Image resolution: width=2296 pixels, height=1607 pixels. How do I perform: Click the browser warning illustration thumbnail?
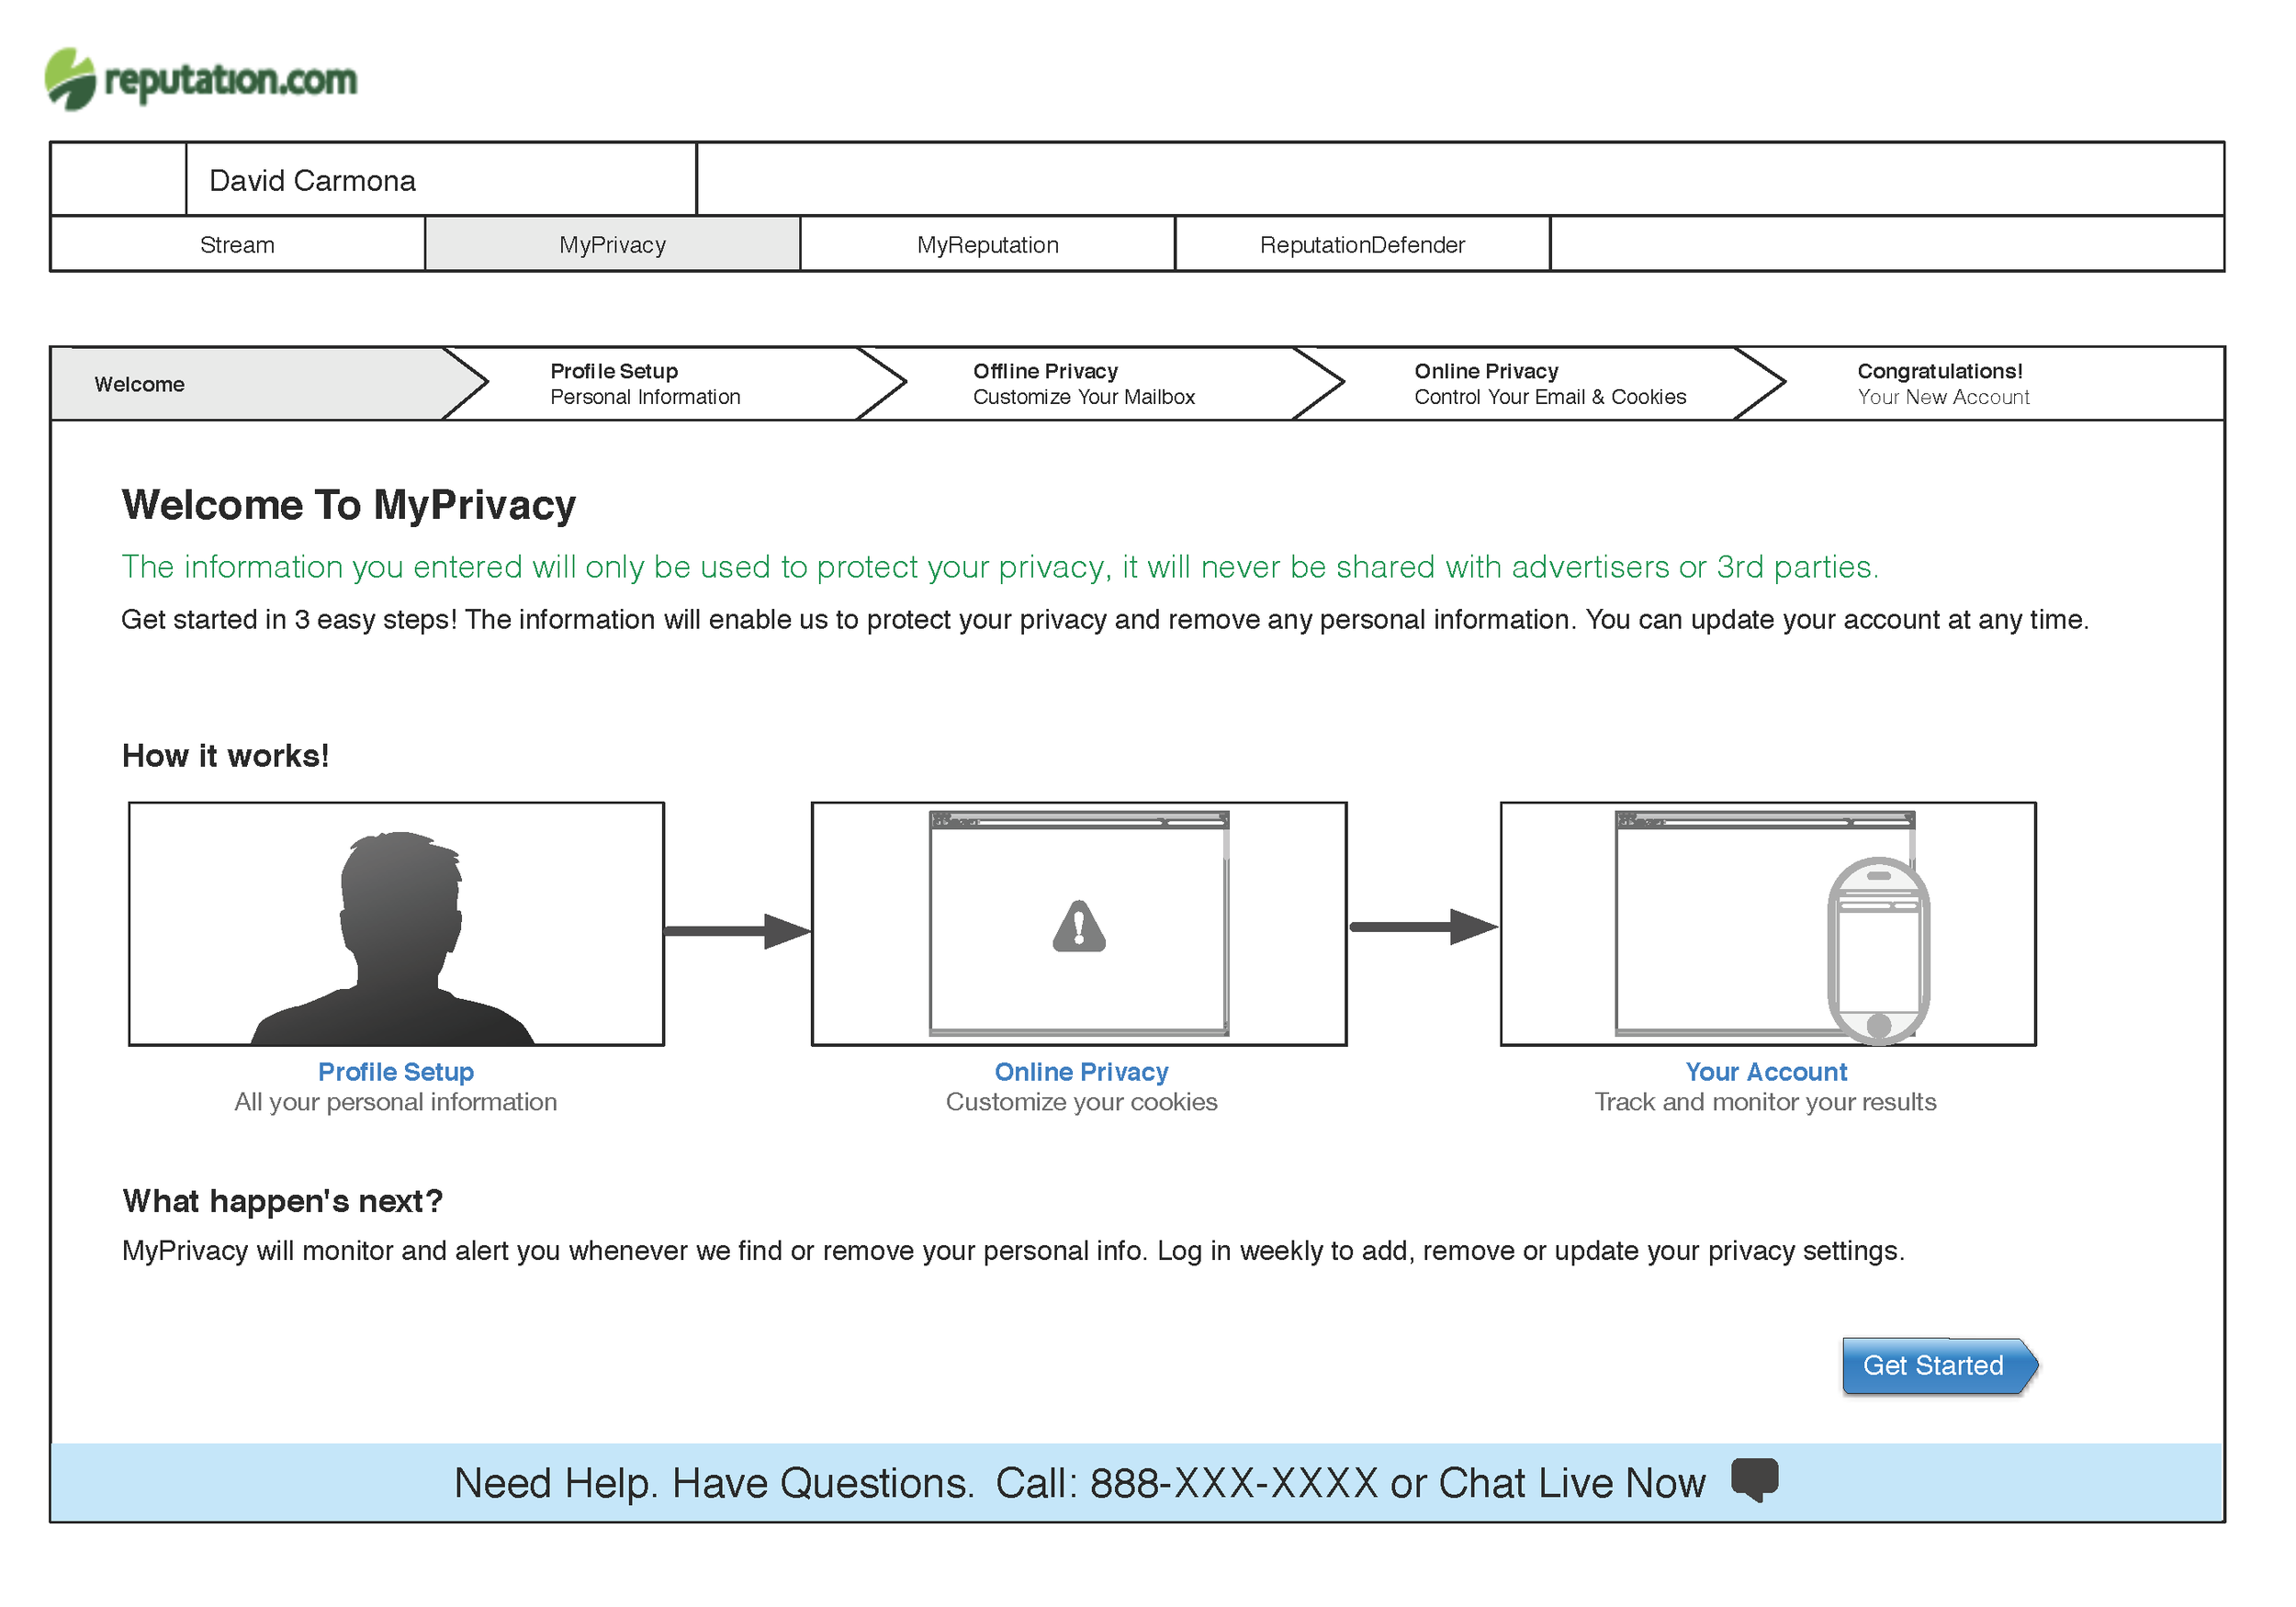click(1079, 924)
